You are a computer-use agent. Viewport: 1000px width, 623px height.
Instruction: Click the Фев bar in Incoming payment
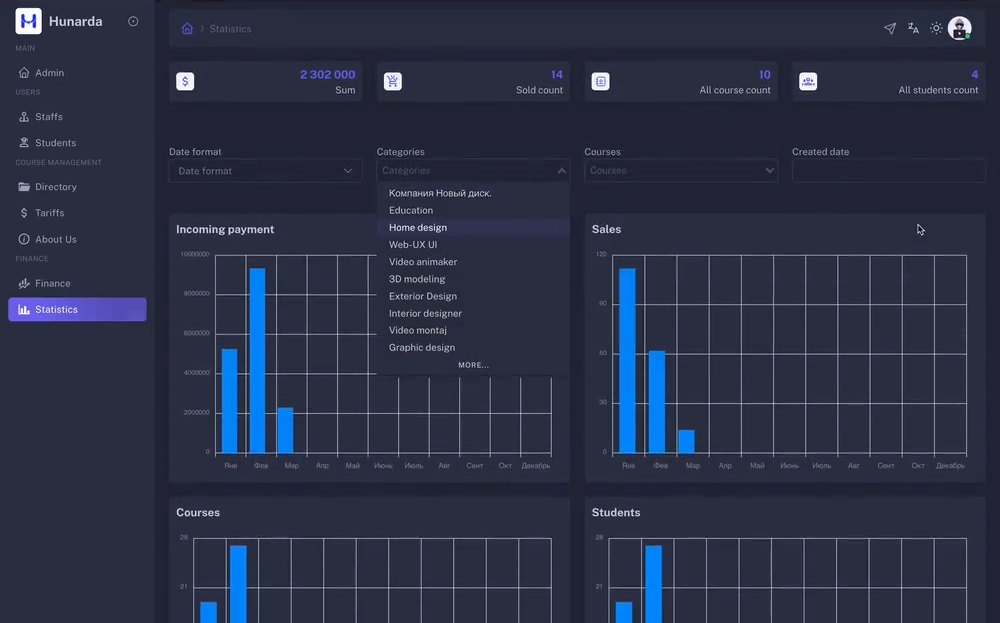point(258,360)
